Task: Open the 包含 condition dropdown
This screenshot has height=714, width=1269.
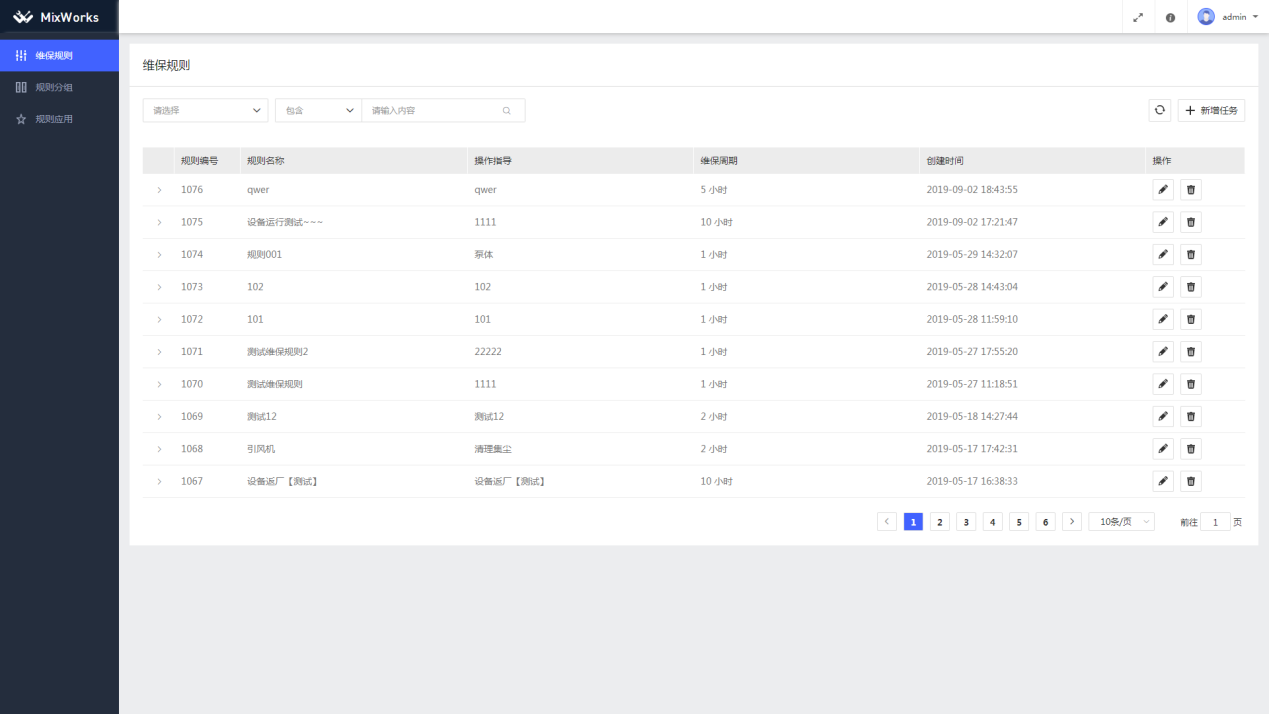Action: point(318,111)
